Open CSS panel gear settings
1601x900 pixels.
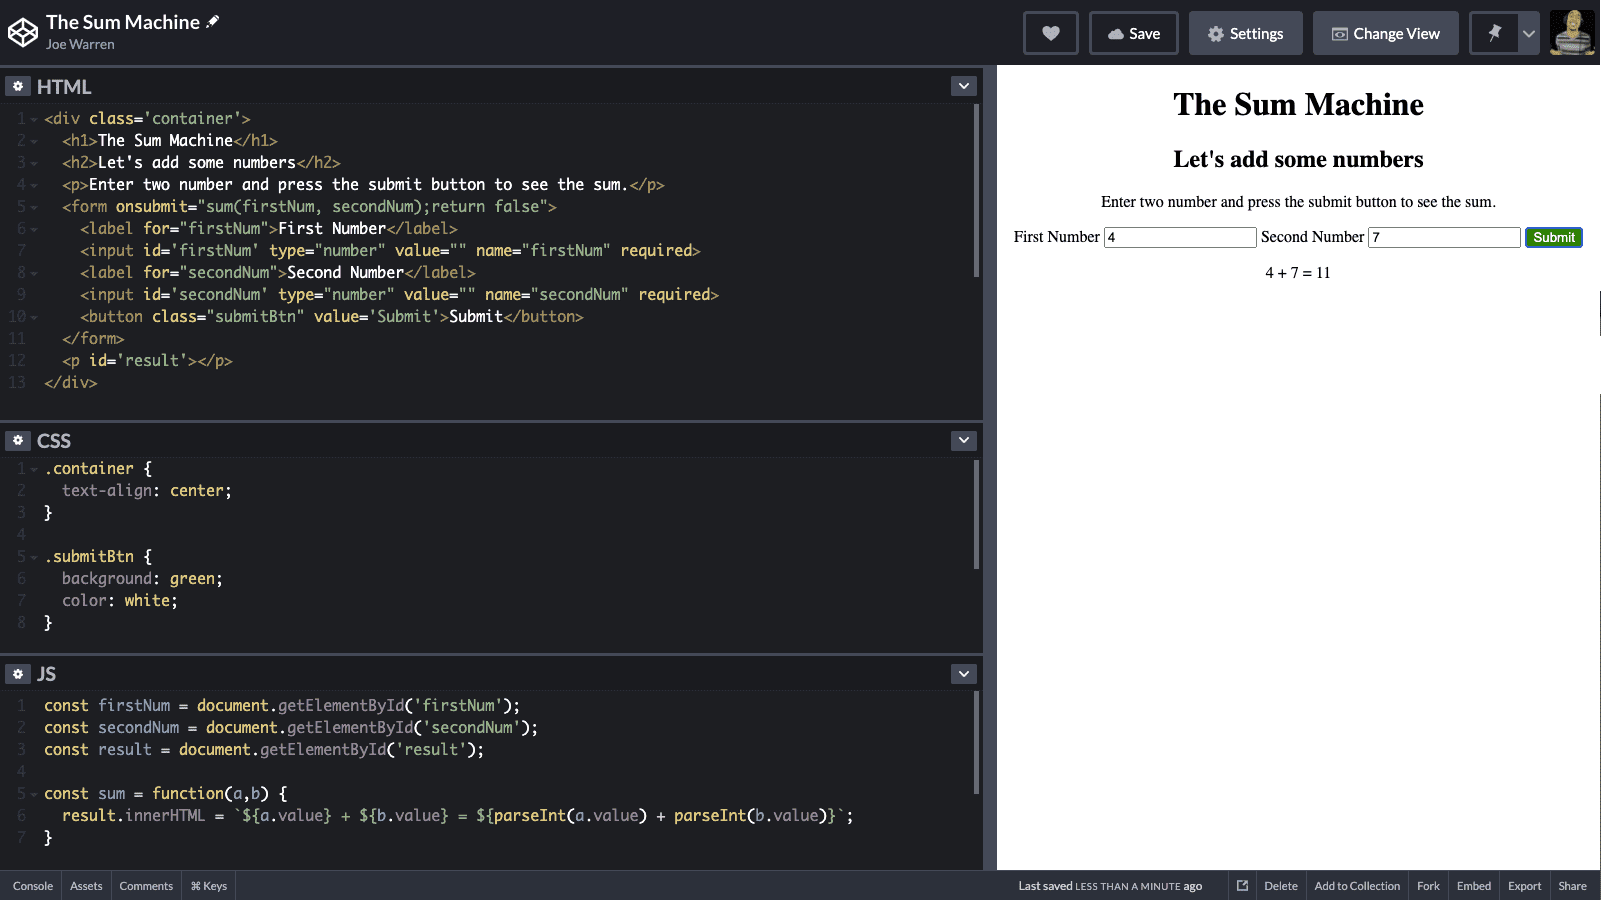18,441
